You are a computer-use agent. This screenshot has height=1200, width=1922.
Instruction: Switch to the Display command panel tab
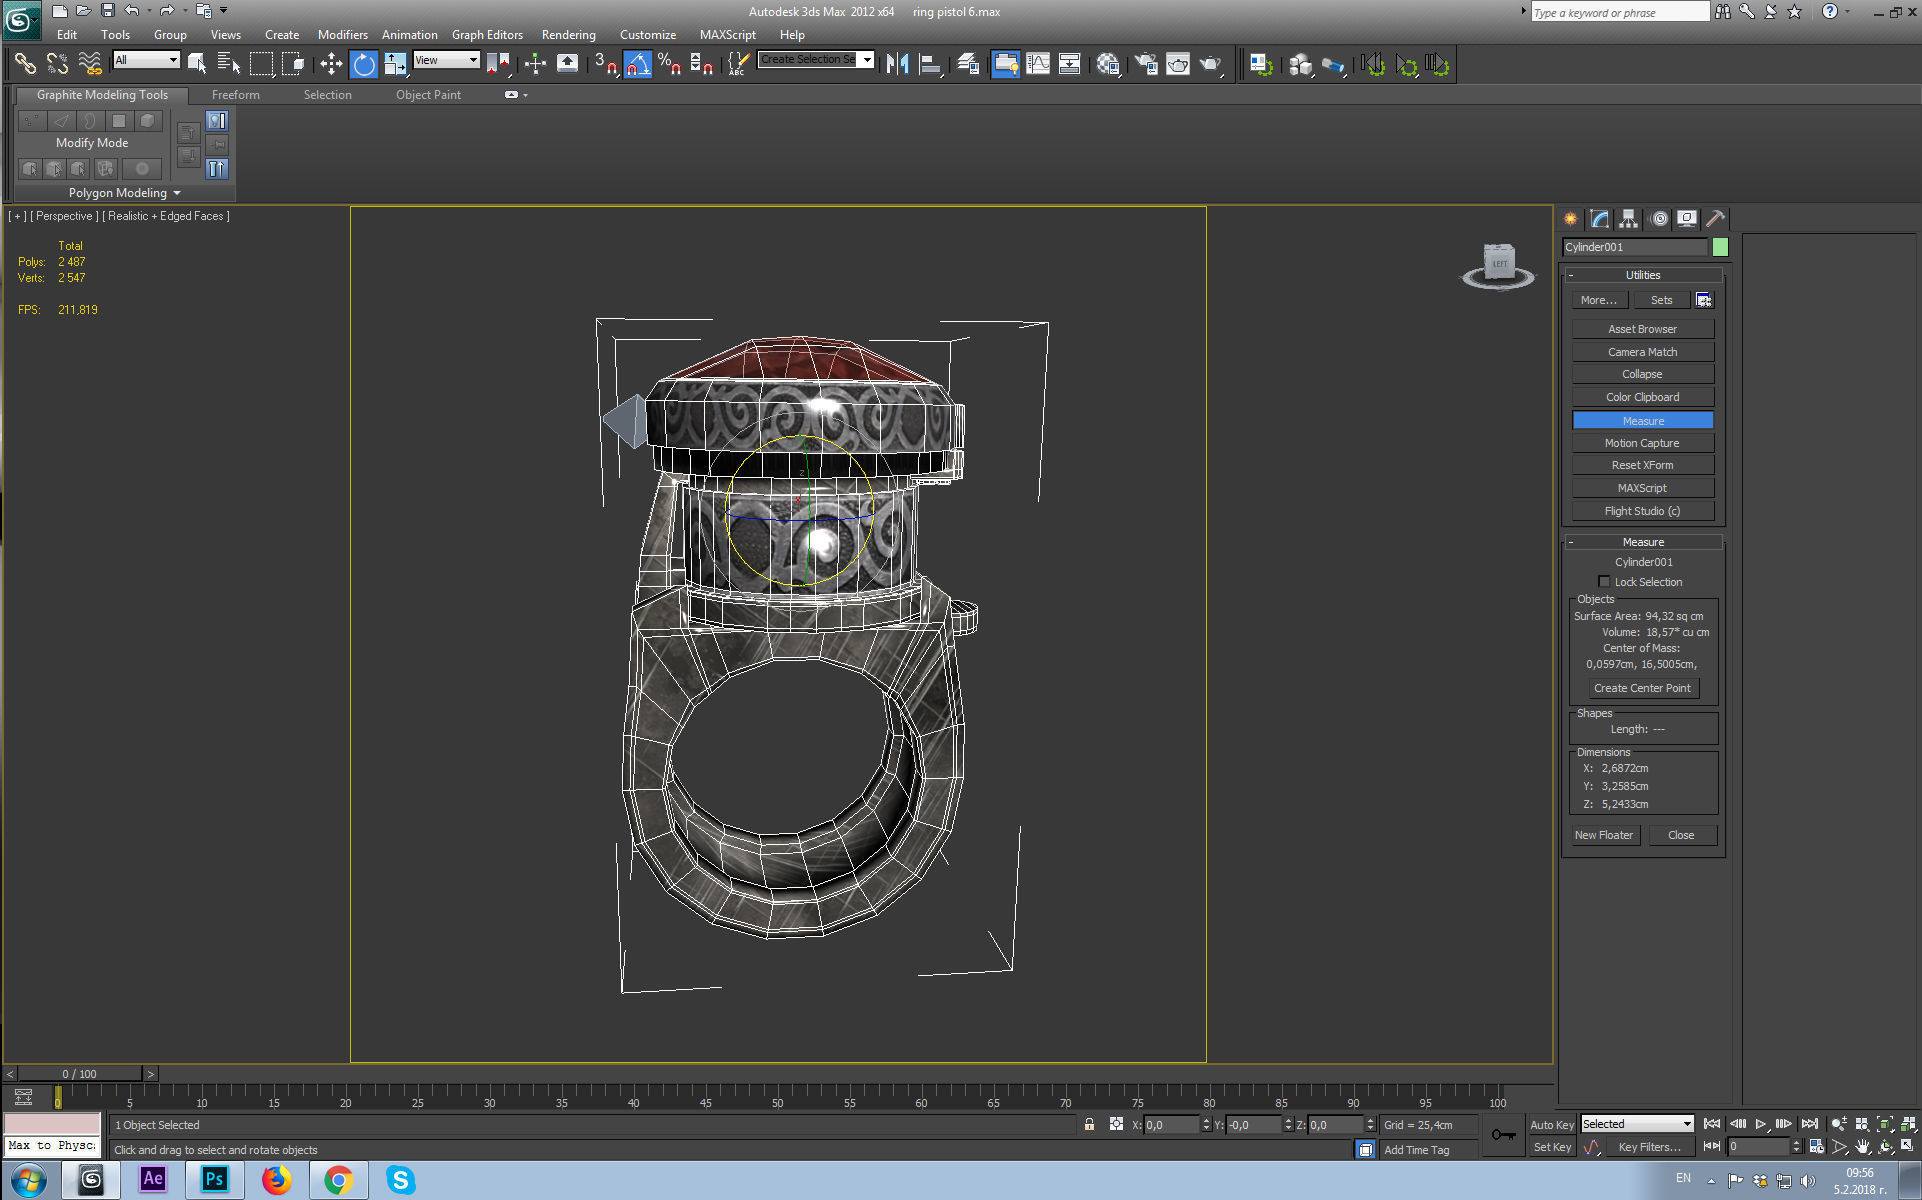coord(1687,218)
